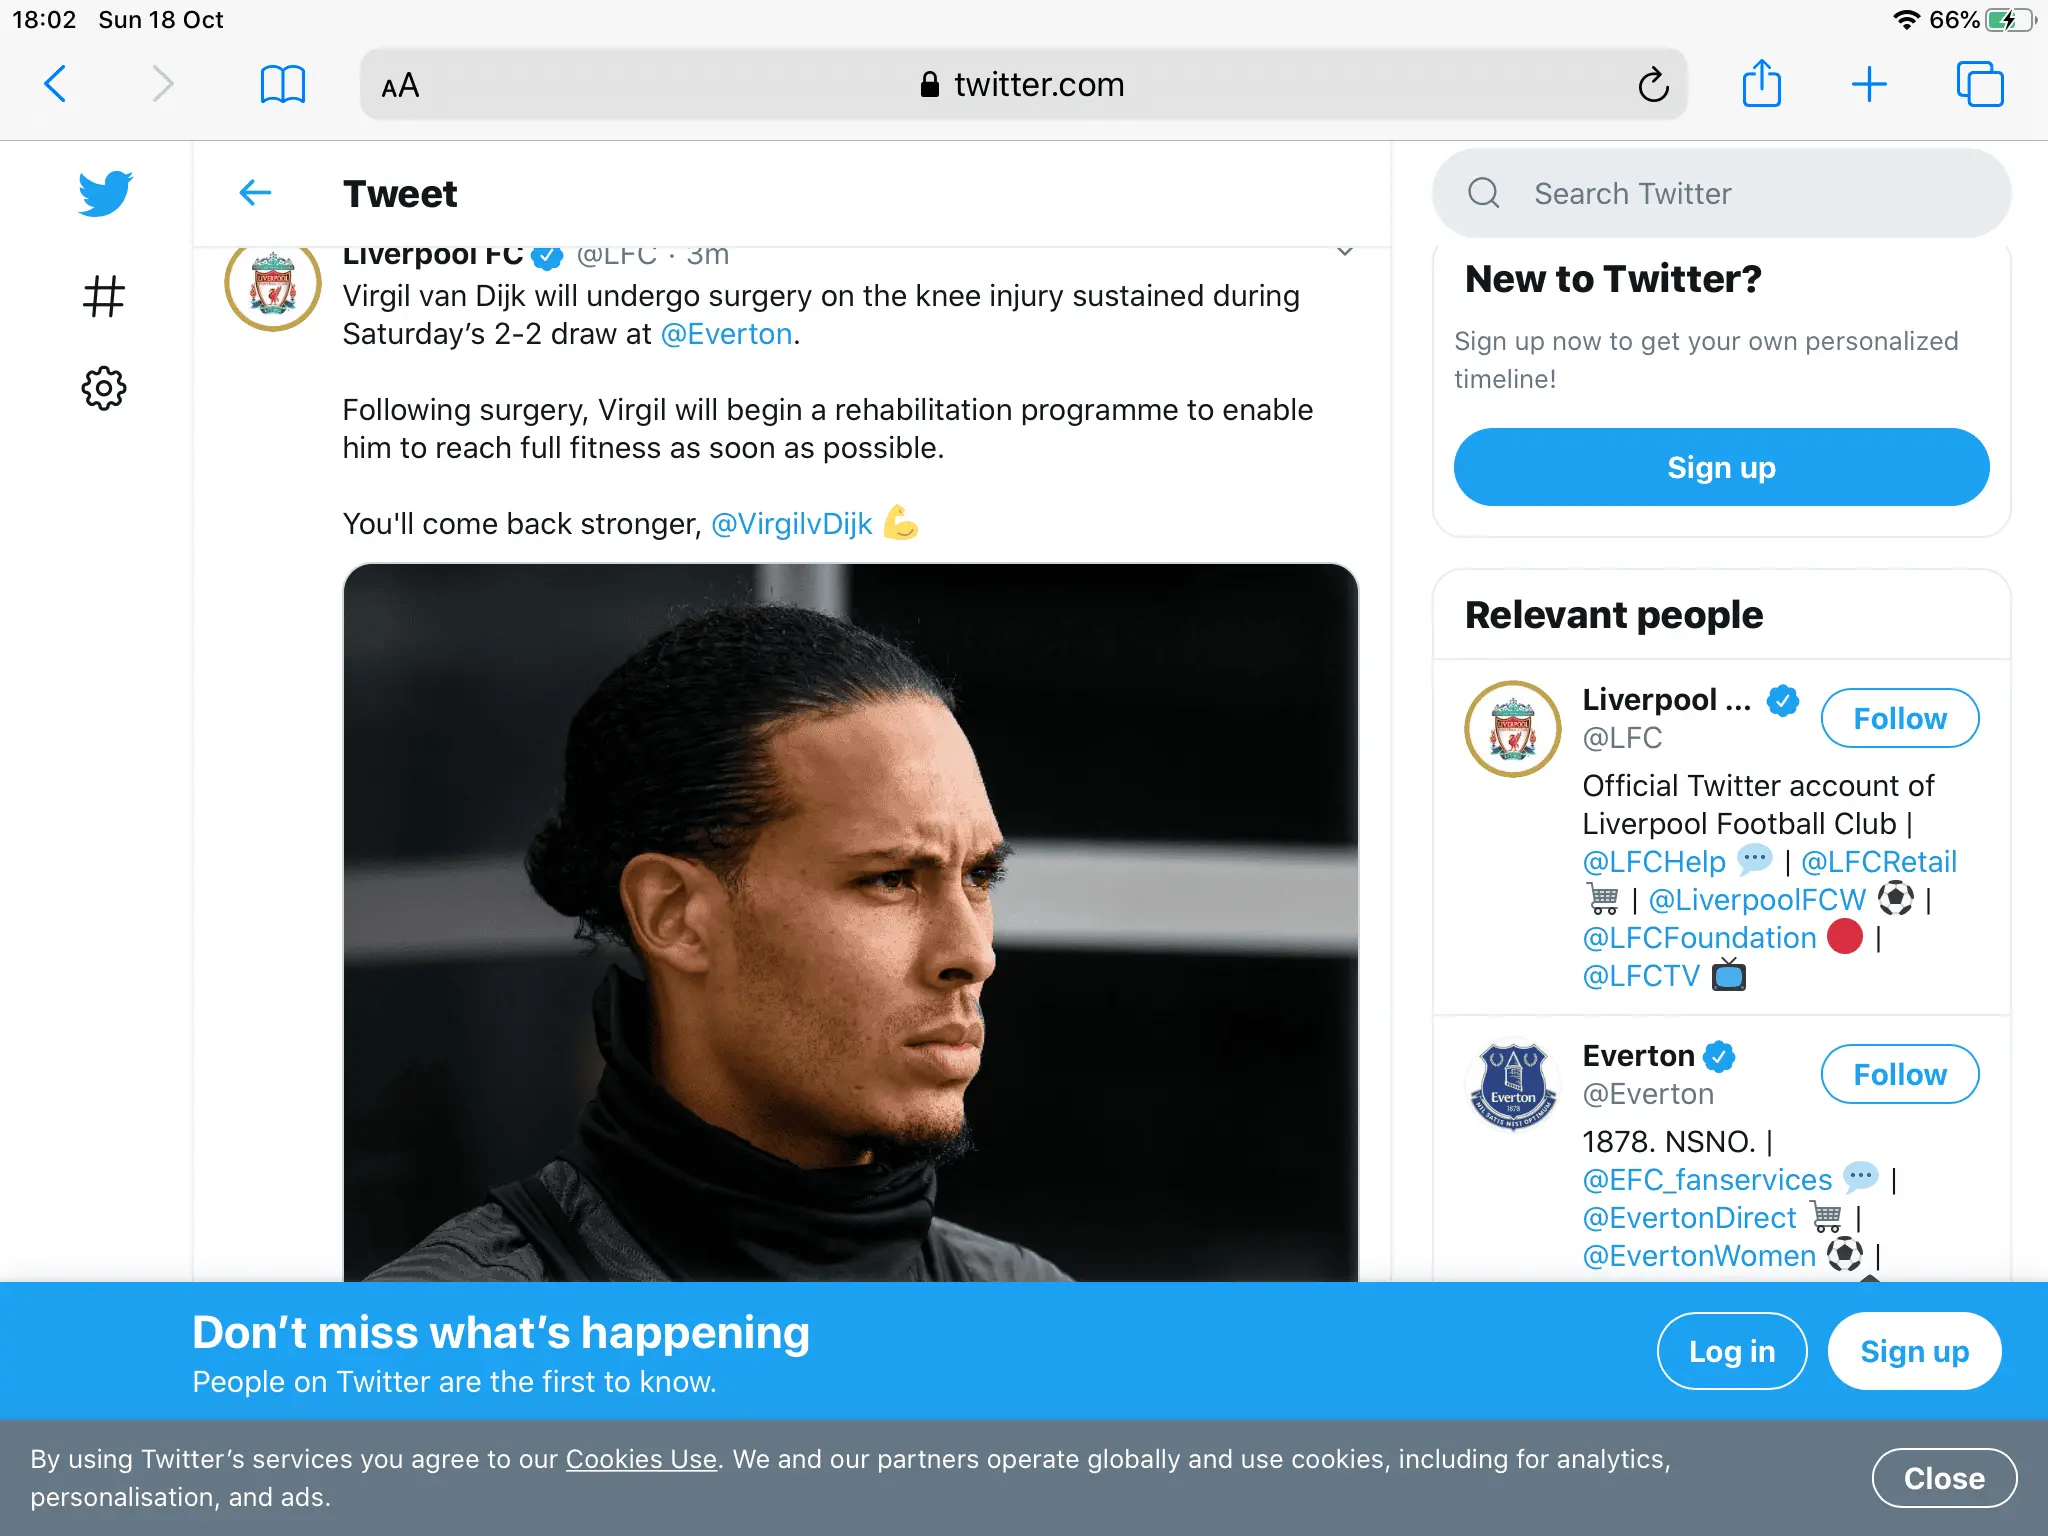
Task: Reload the twitter.com page
Action: [1653, 85]
